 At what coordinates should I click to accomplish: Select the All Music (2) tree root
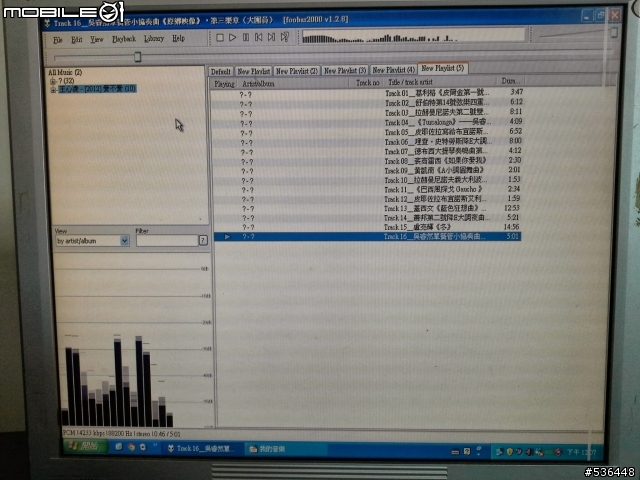[x=65, y=73]
